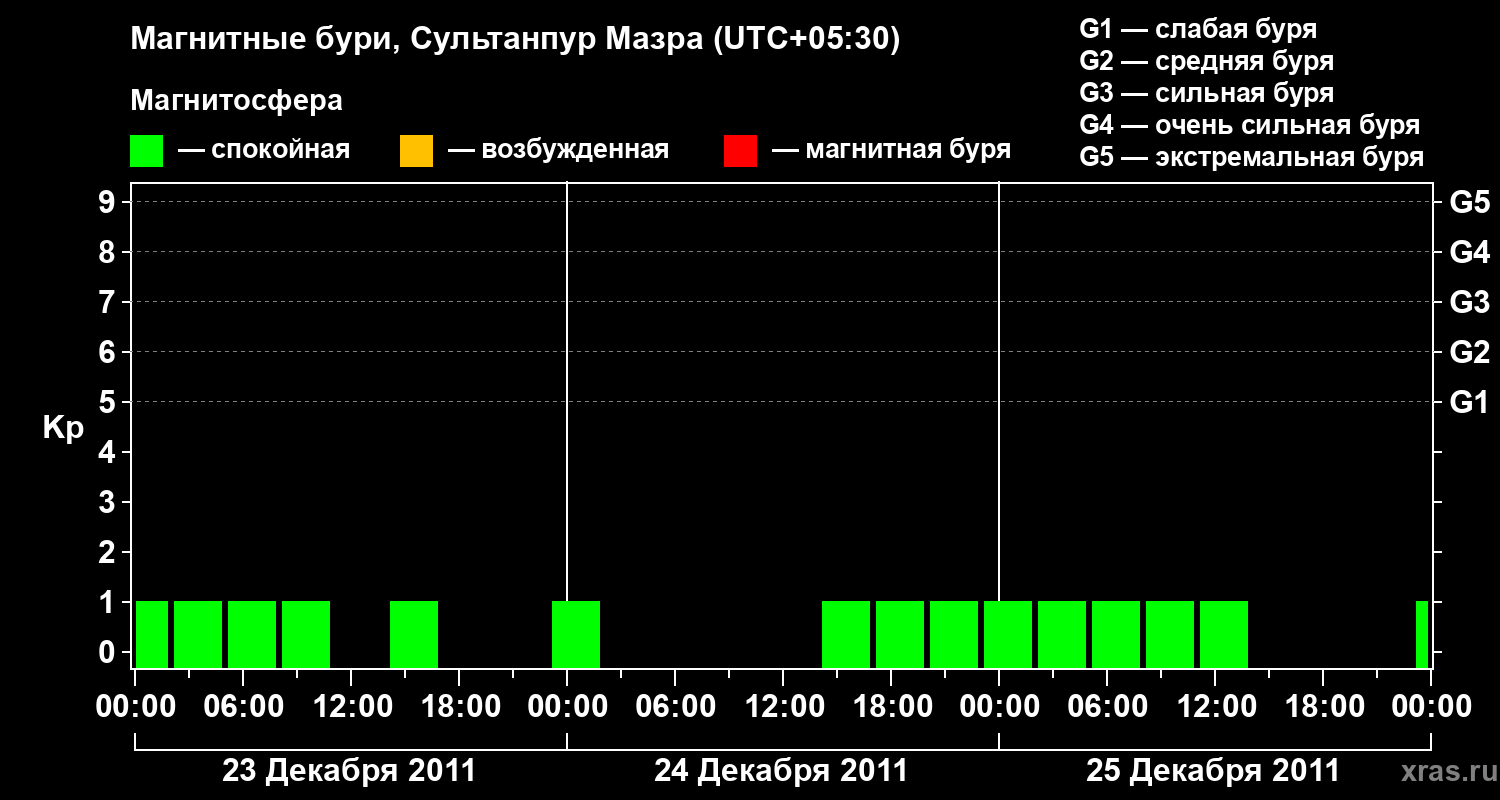The width and height of the screenshot is (1500, 800).
Task: Click the '06:00' tick label under 23 December
Action: point(243,707)
